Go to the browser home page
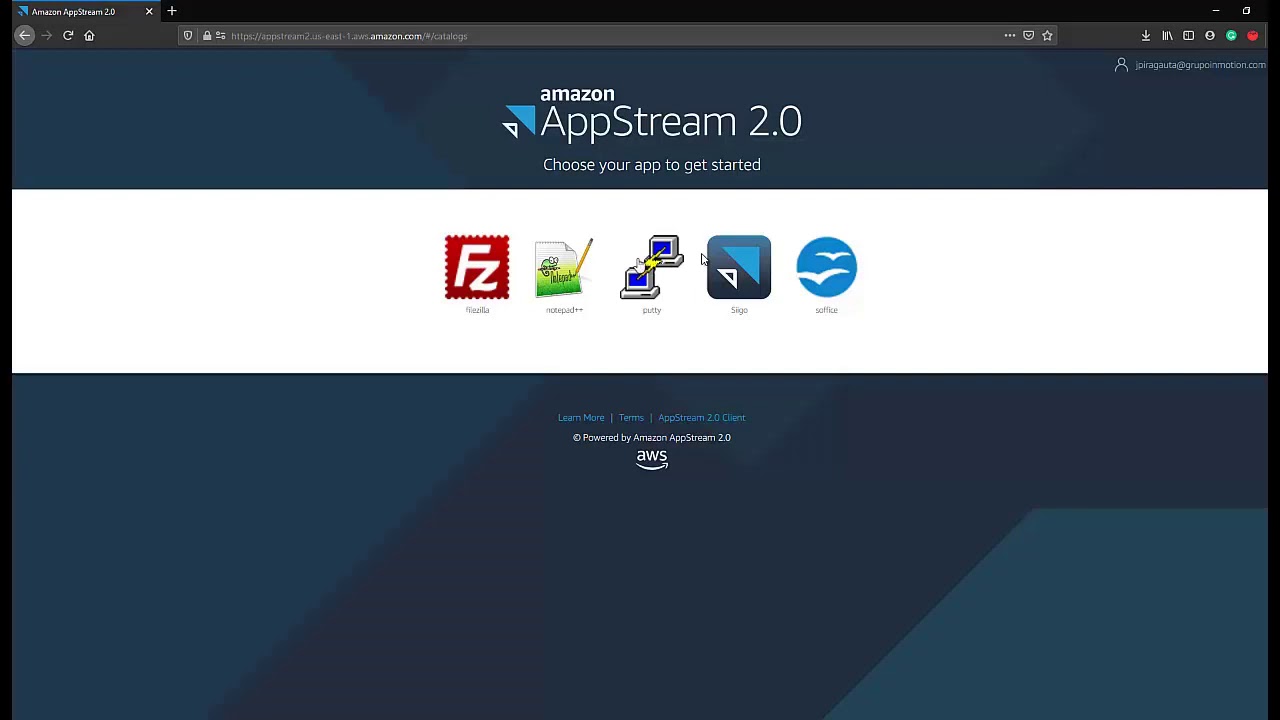 [89, 36]
